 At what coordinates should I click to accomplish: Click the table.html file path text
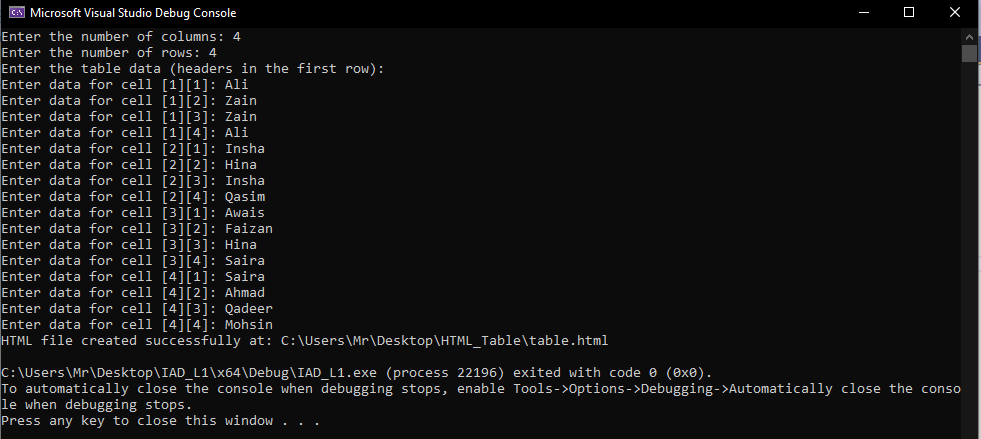tap(444, 341)
